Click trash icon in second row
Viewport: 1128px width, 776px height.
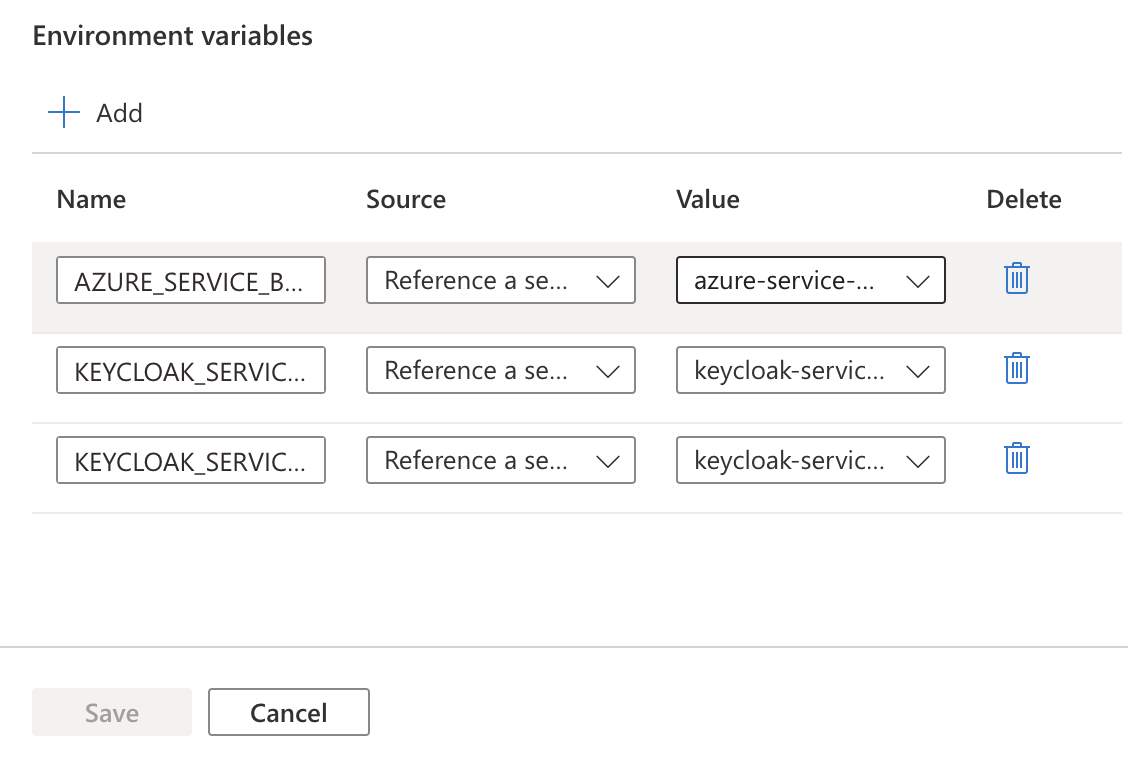click(1017, 368)
